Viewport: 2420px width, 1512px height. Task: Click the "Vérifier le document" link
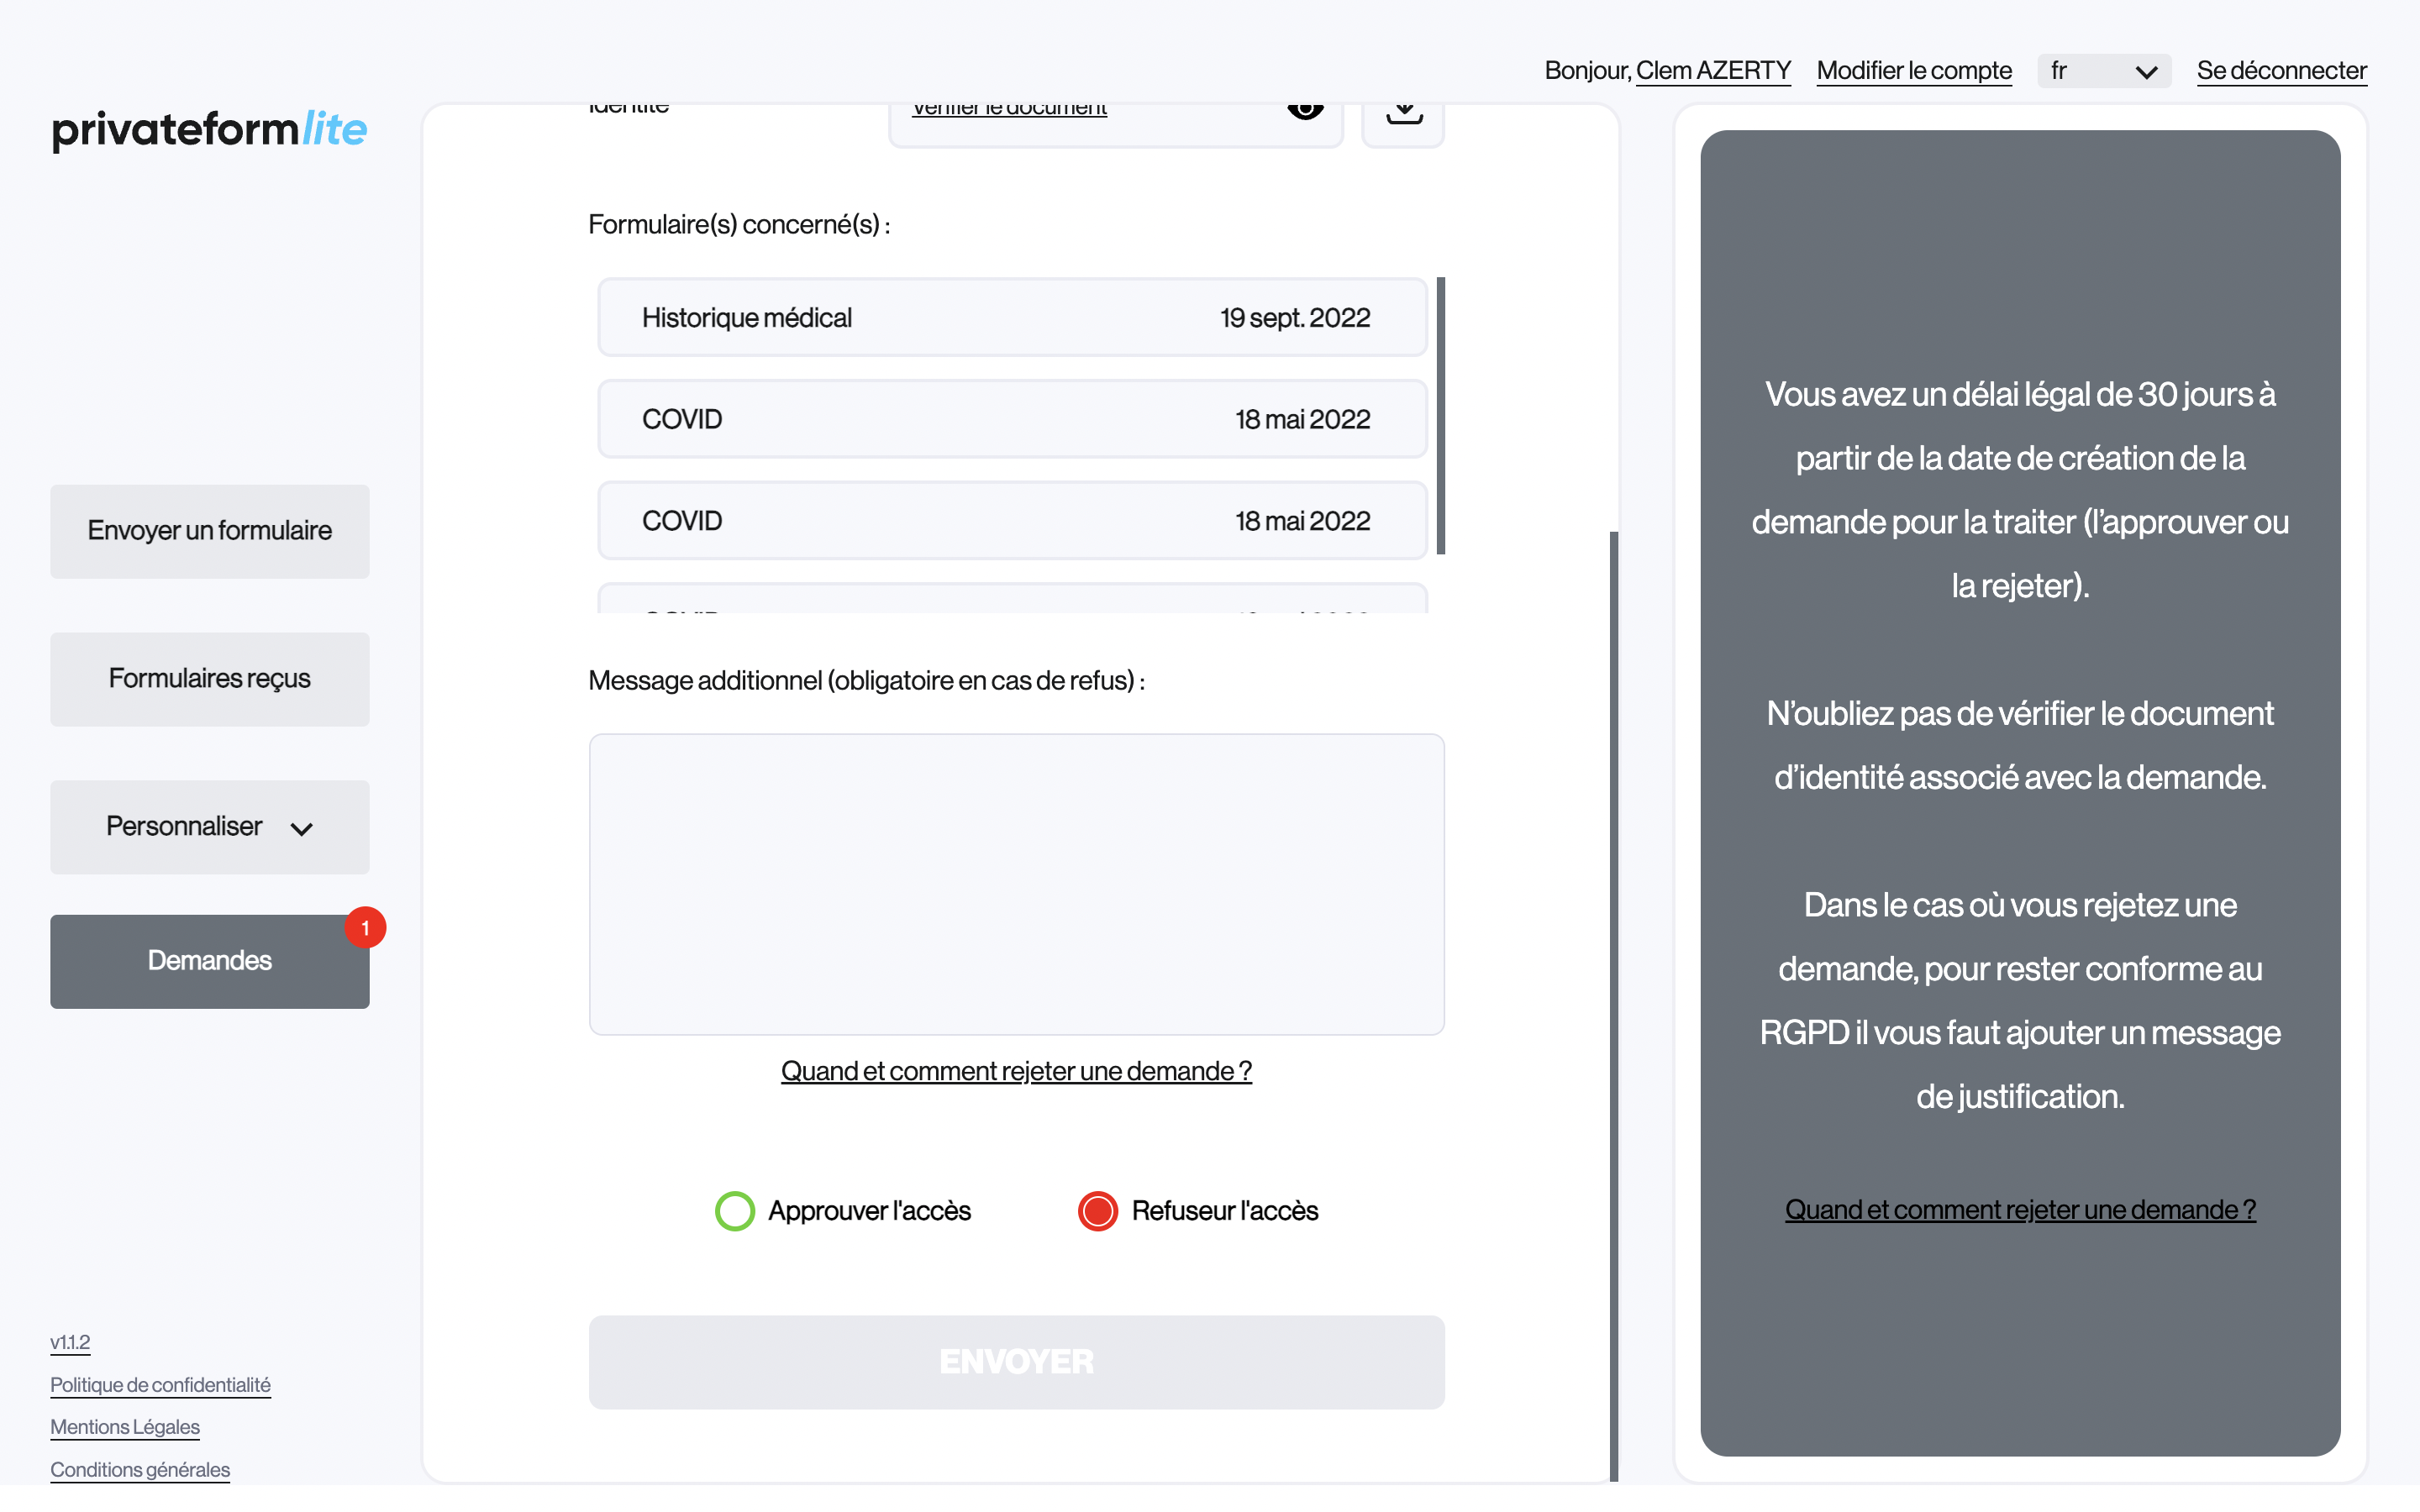(x=1008, y=108)
